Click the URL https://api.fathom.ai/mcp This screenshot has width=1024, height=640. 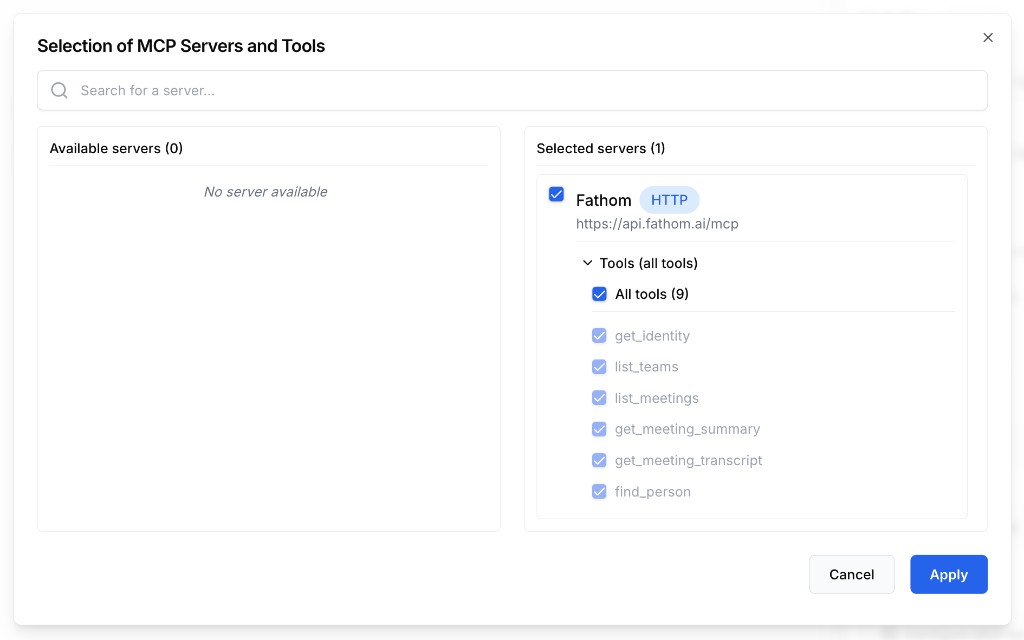coord(657,224)
